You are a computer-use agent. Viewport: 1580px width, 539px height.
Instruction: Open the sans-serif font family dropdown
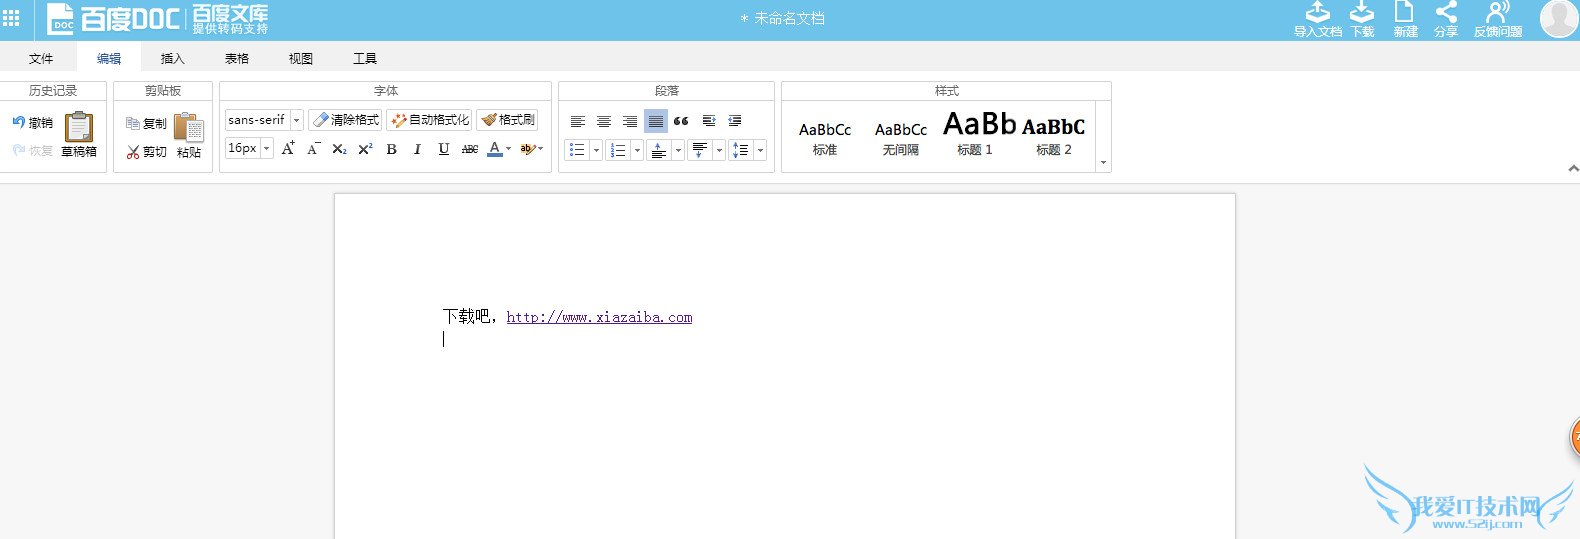(296, 120)
